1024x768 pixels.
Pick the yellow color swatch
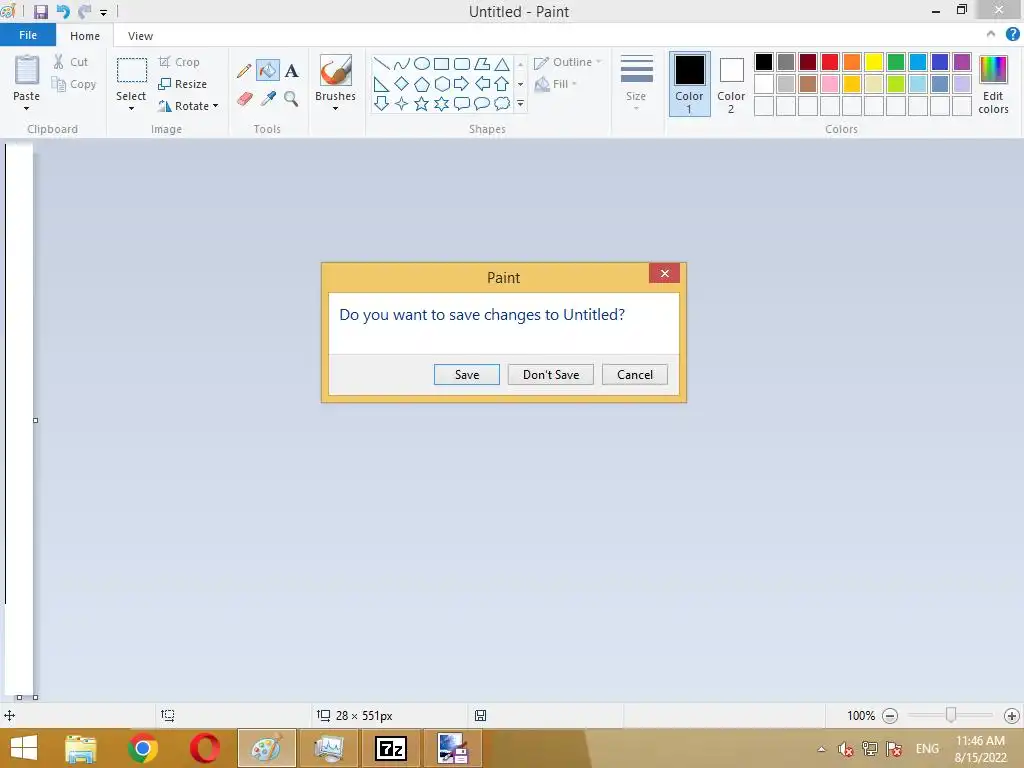[x=874, y=62]
